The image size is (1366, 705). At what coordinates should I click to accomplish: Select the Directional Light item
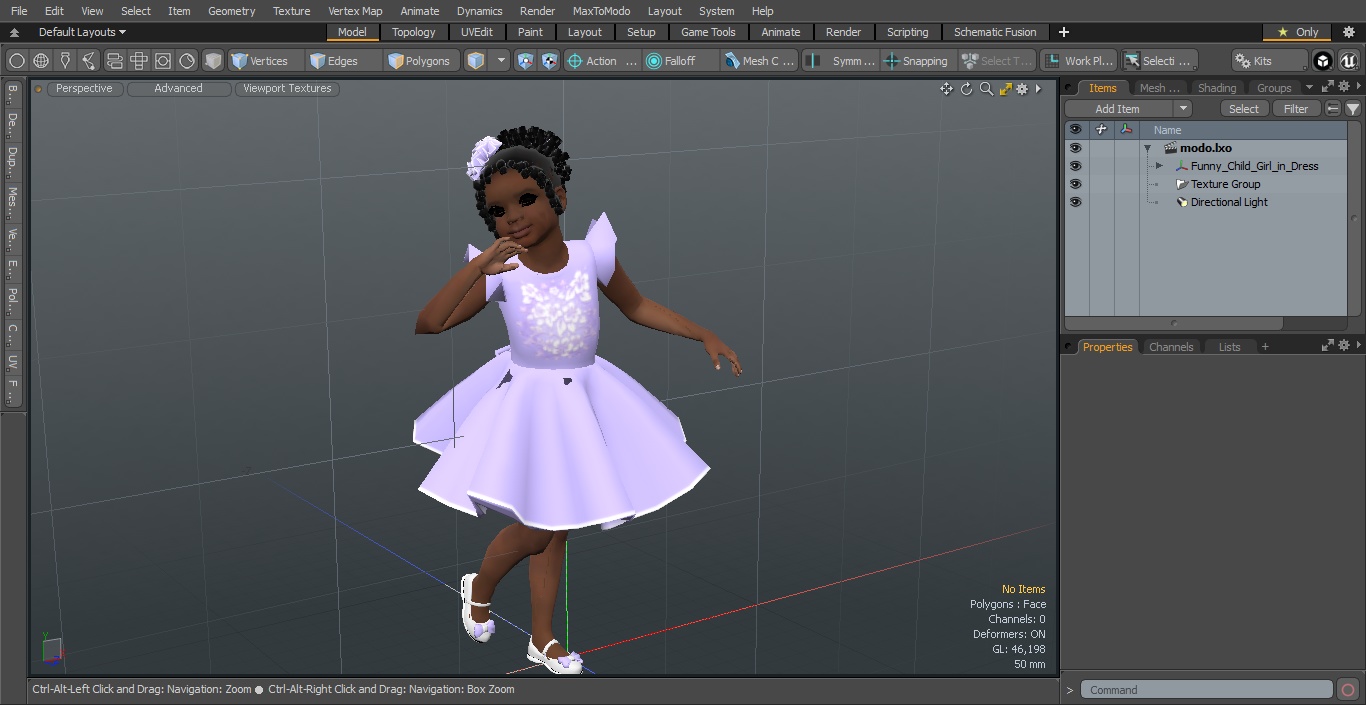coord(1229,202)
